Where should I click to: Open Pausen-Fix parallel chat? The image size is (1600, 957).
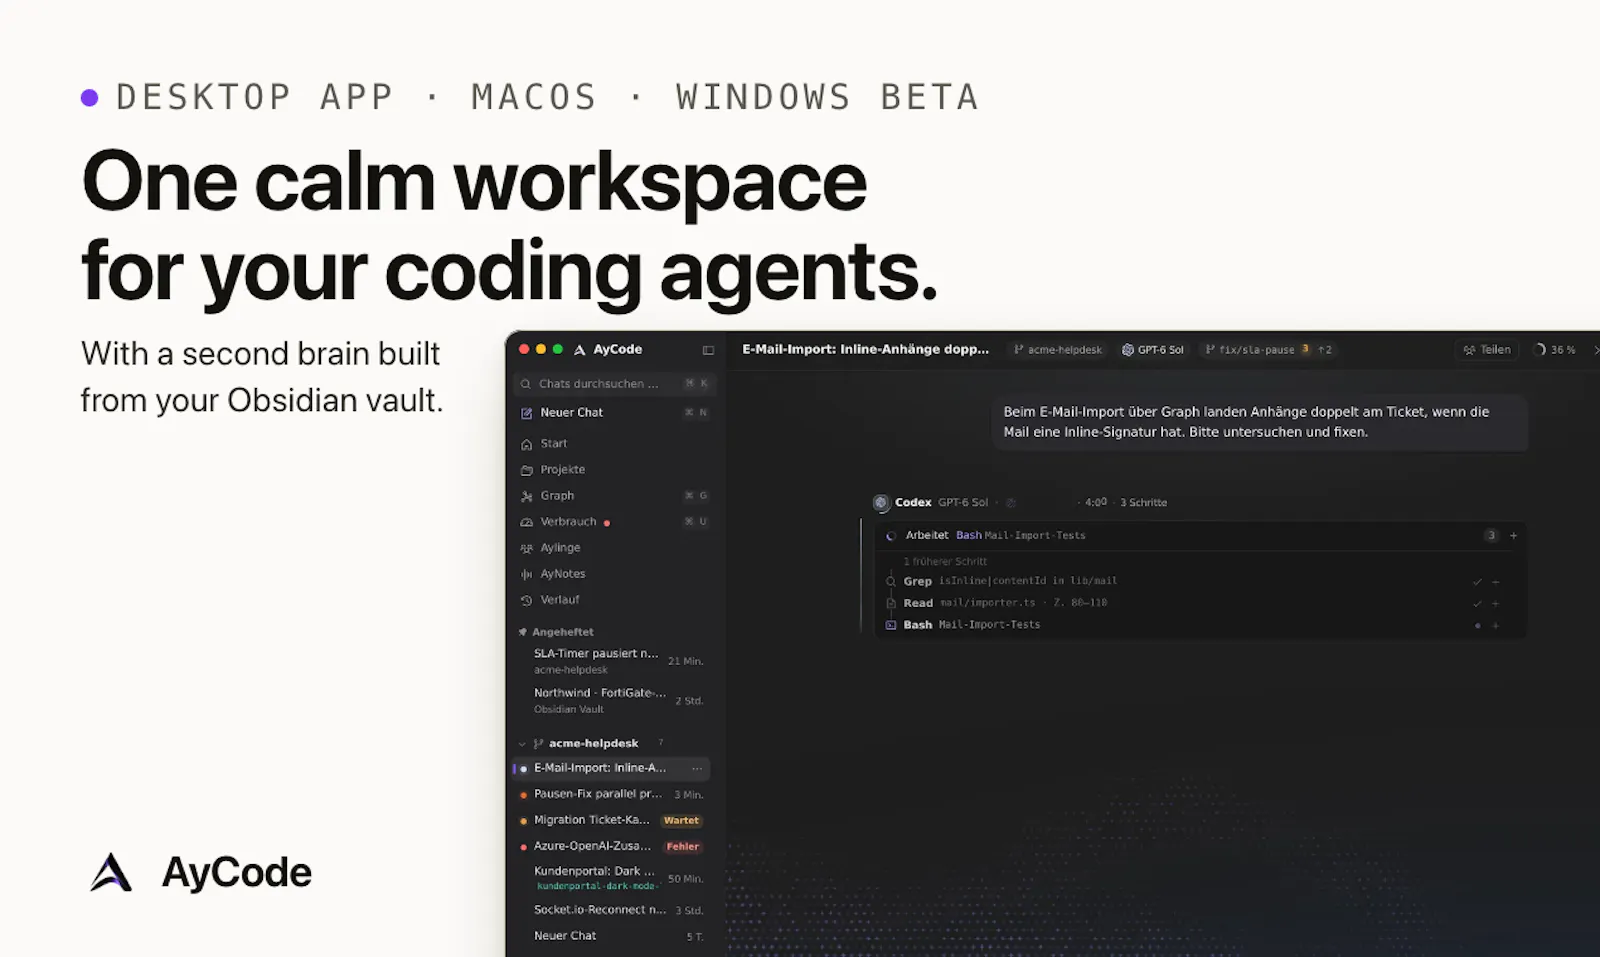(x=614, y=794)
